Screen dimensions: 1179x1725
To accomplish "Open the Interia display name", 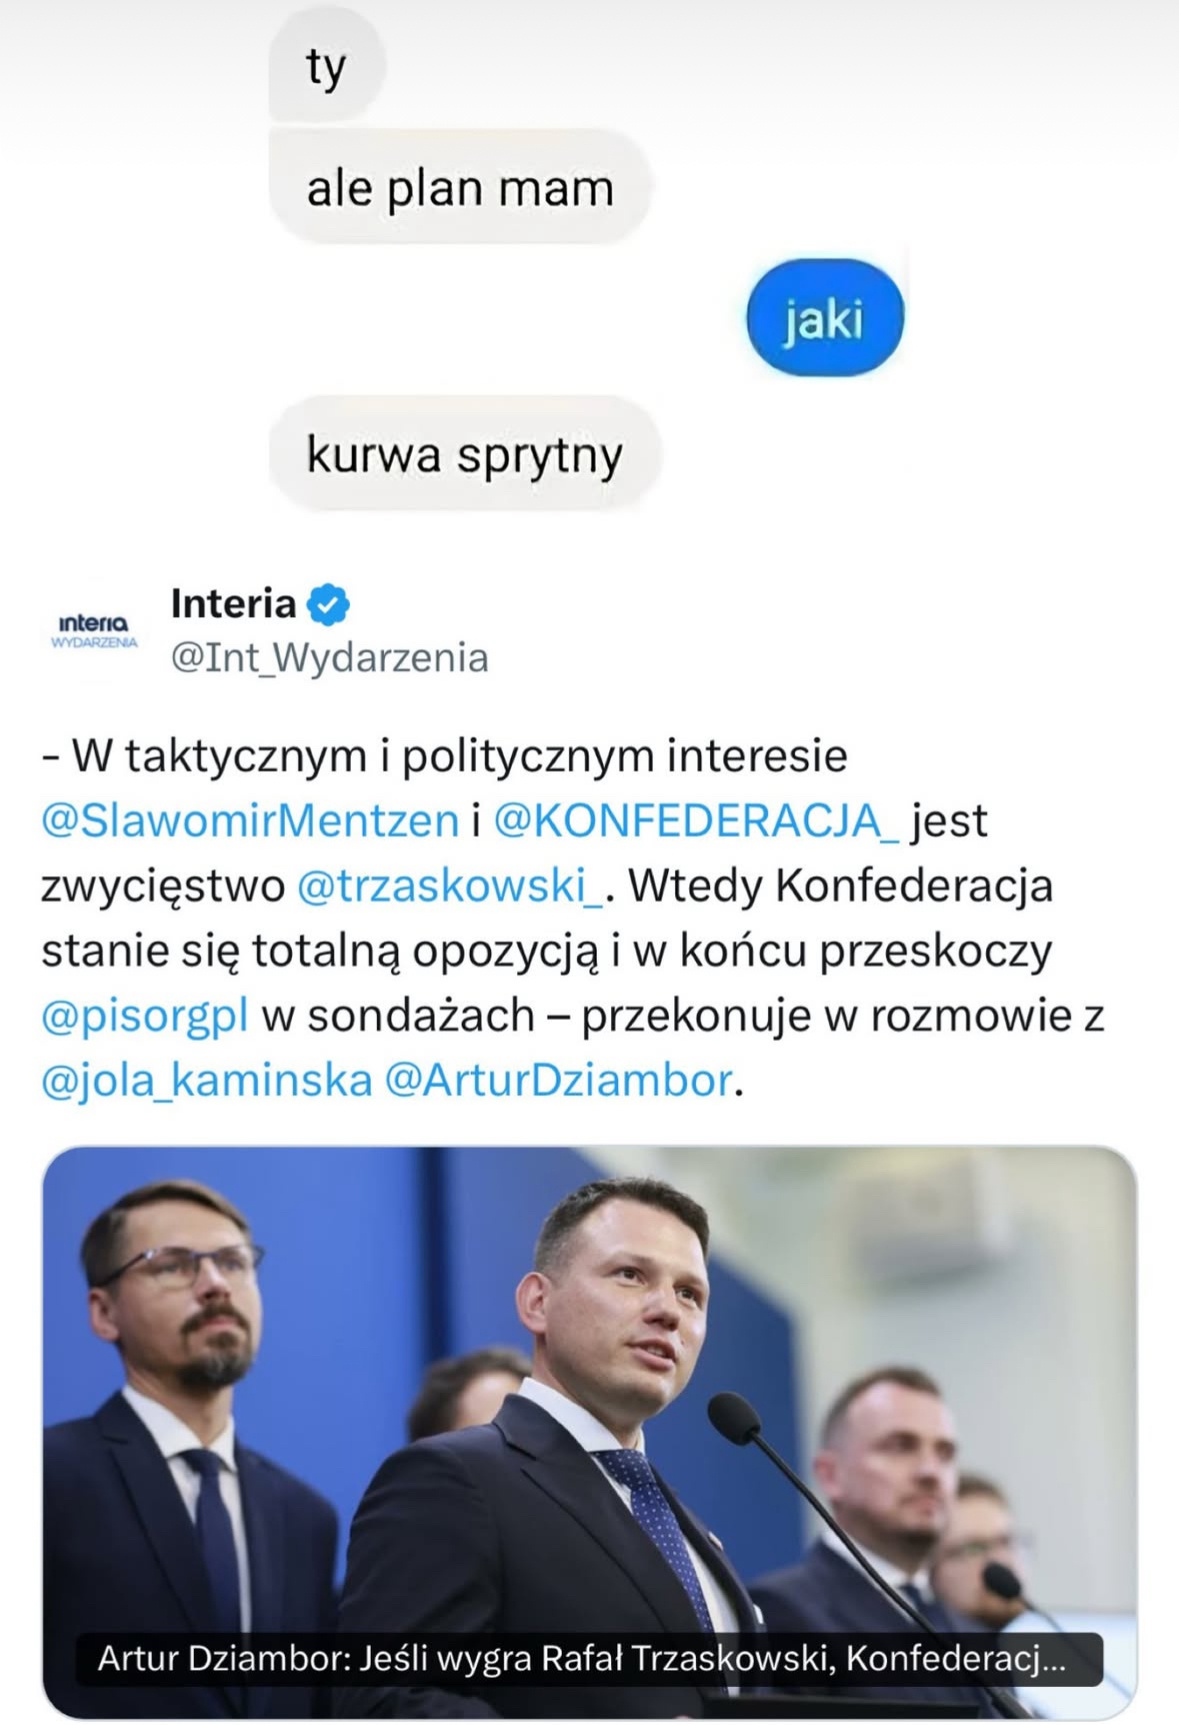I will click(x=233, y=604).
